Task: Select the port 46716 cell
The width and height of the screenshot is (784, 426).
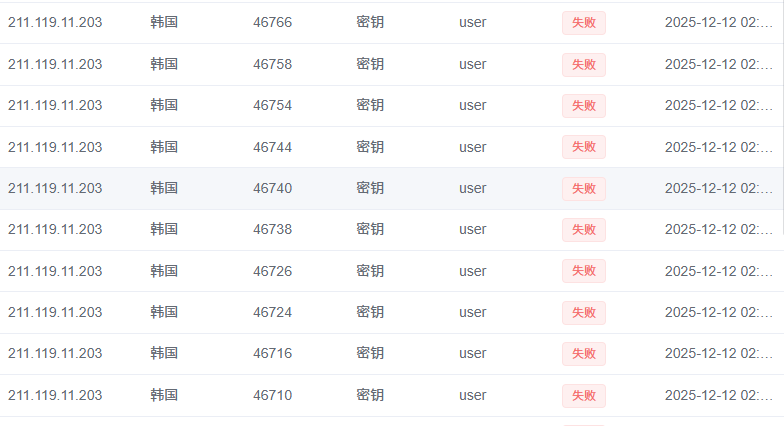Action: (272, 353)
